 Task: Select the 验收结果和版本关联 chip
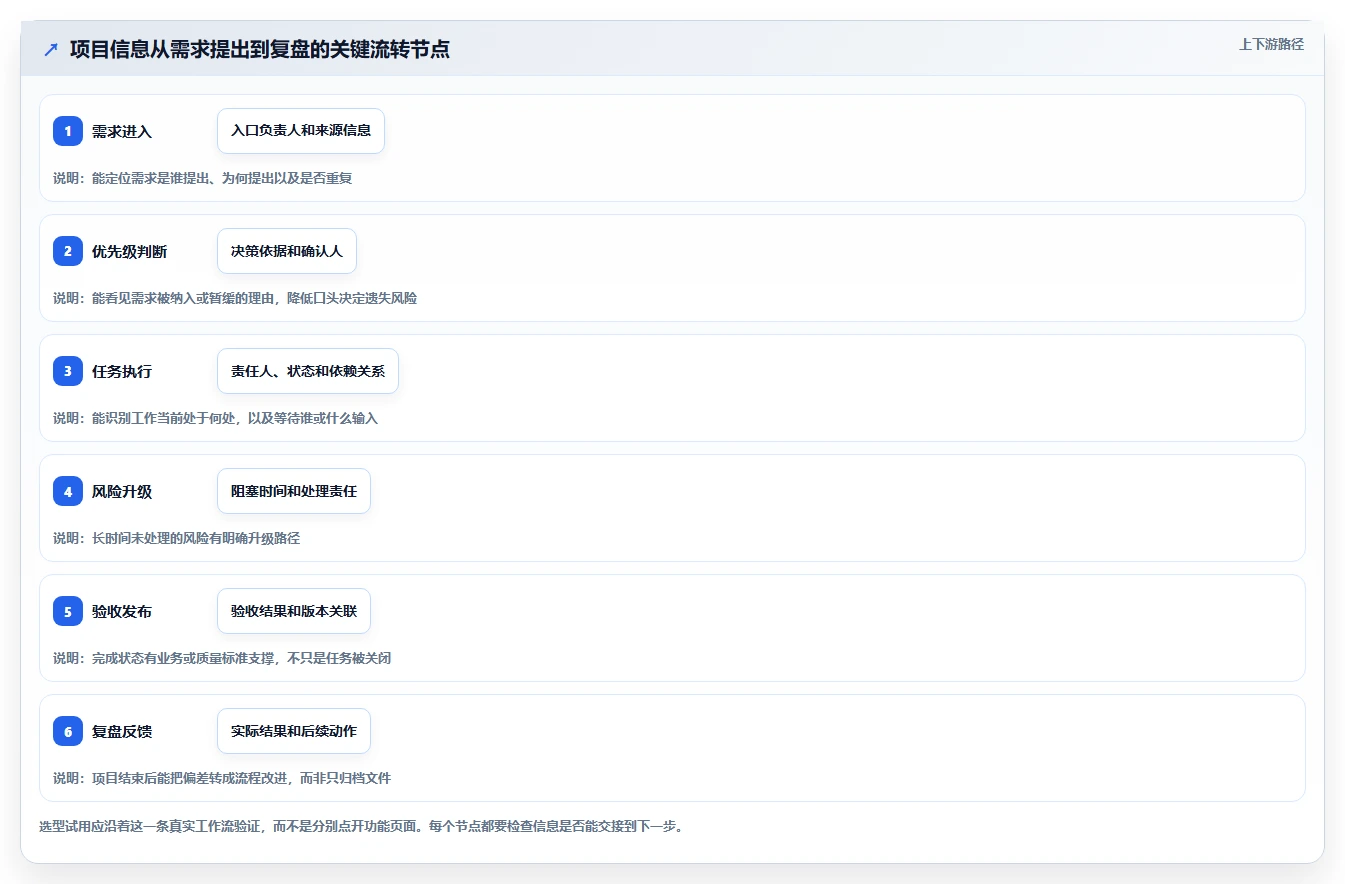[294, 611]
